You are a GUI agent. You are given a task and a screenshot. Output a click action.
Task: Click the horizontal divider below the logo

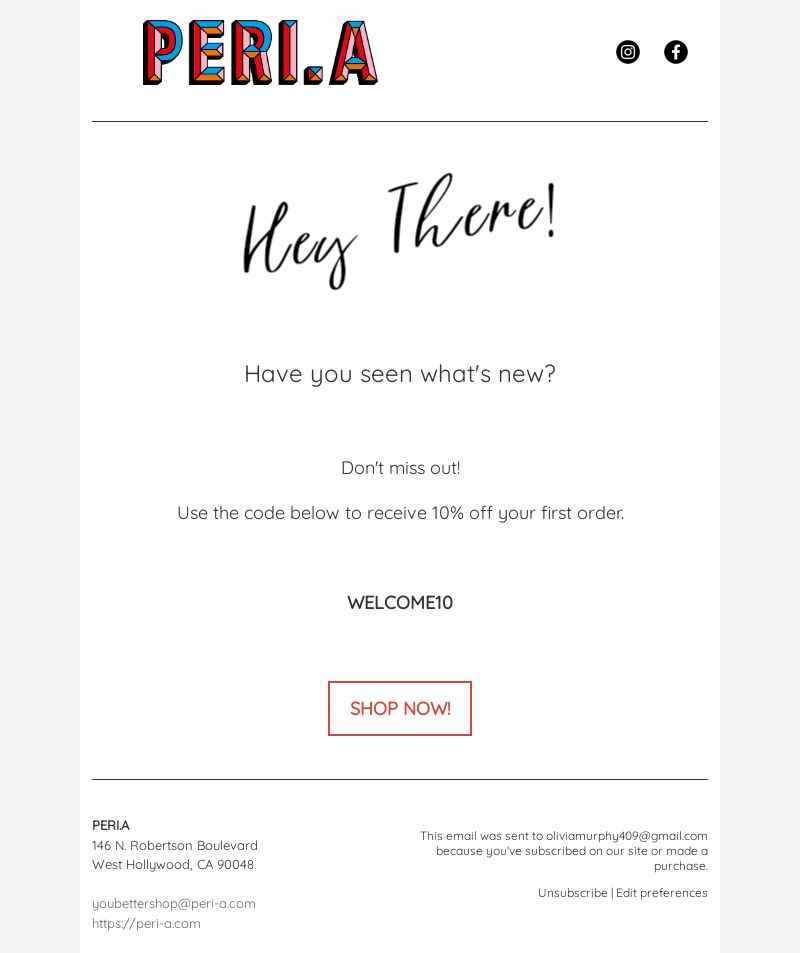400,122
